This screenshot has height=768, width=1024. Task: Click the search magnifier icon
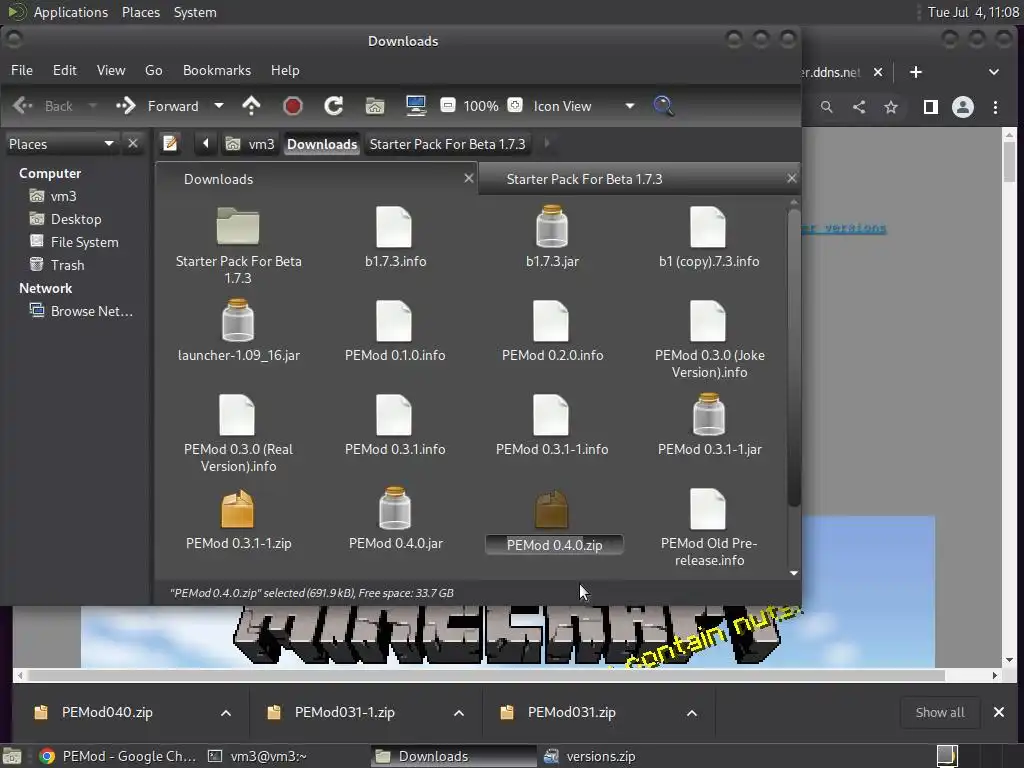[x=664, y=106]
